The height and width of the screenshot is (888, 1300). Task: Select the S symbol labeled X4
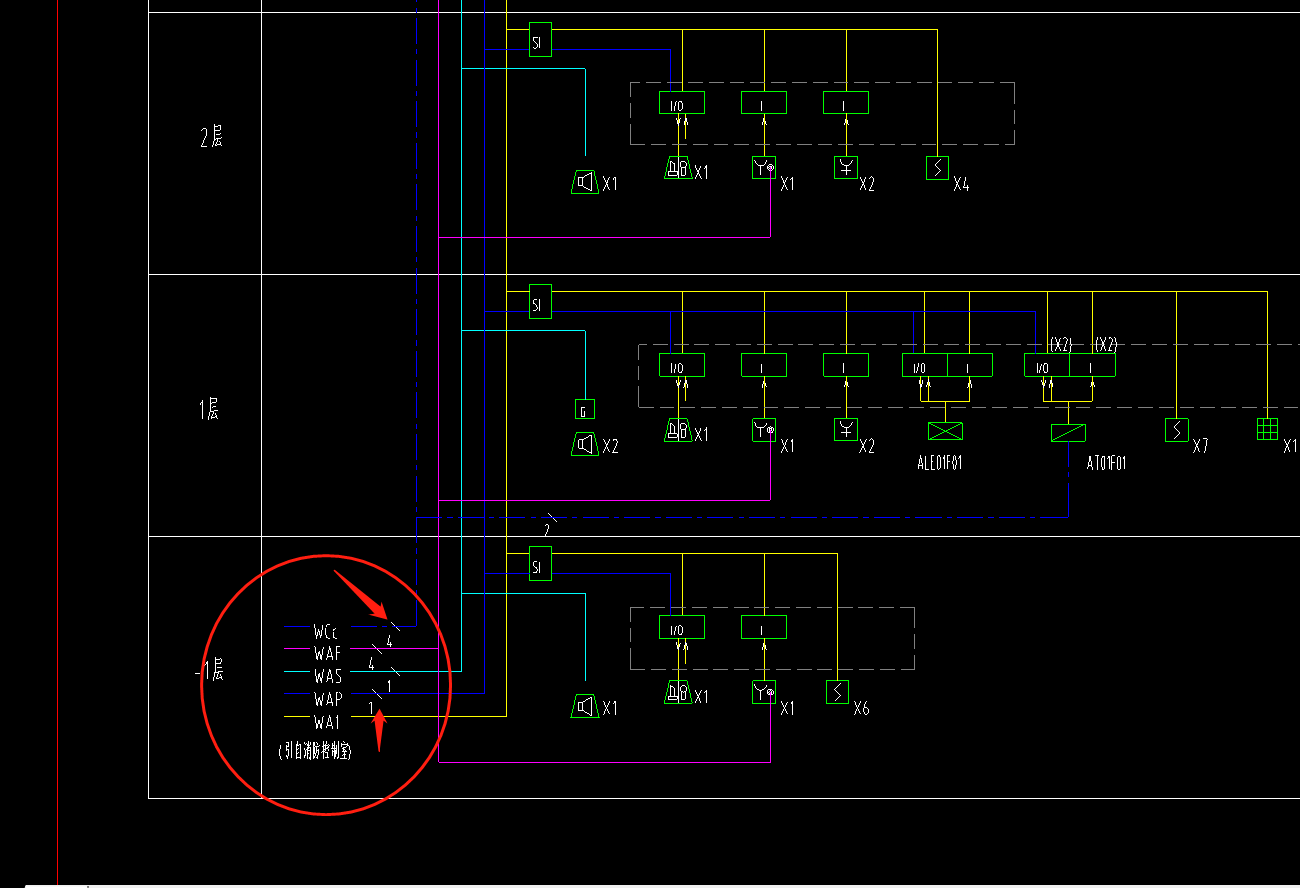[x=937, y=168]
